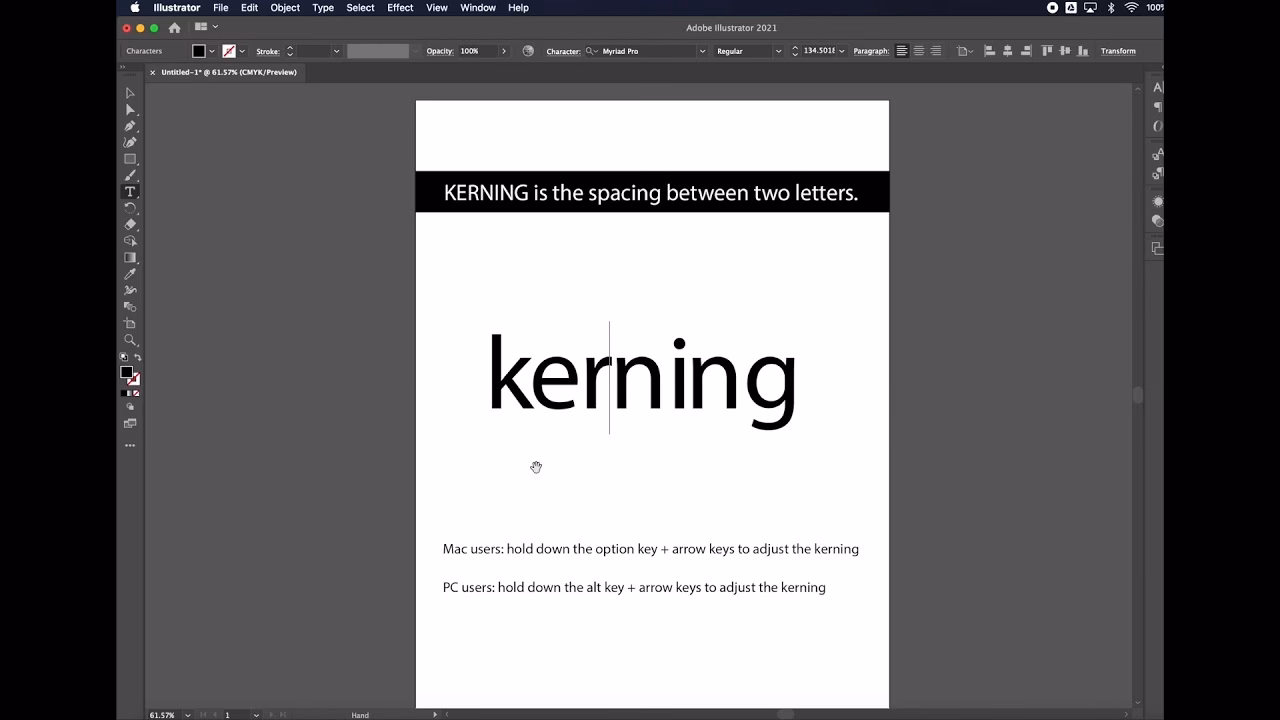Click the Opacity 100% input field
1280x720 pixels.
476,51
